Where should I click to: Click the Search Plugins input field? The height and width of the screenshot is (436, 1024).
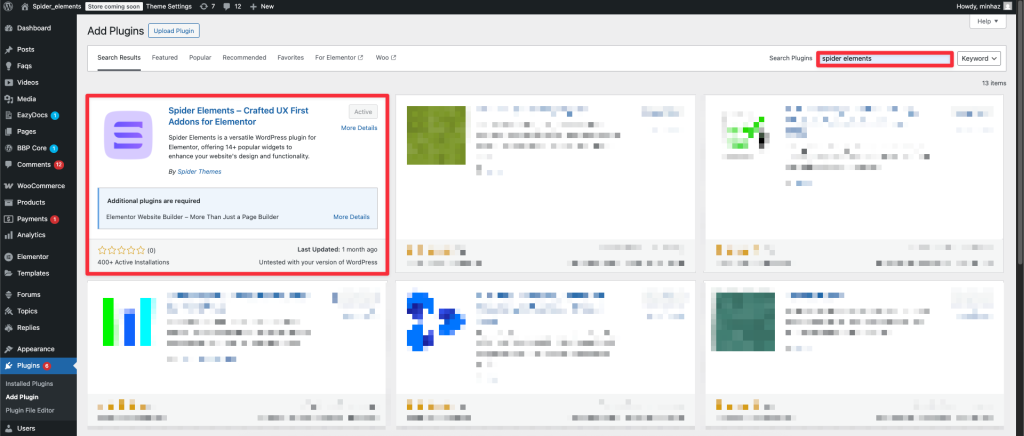point(883,58)
